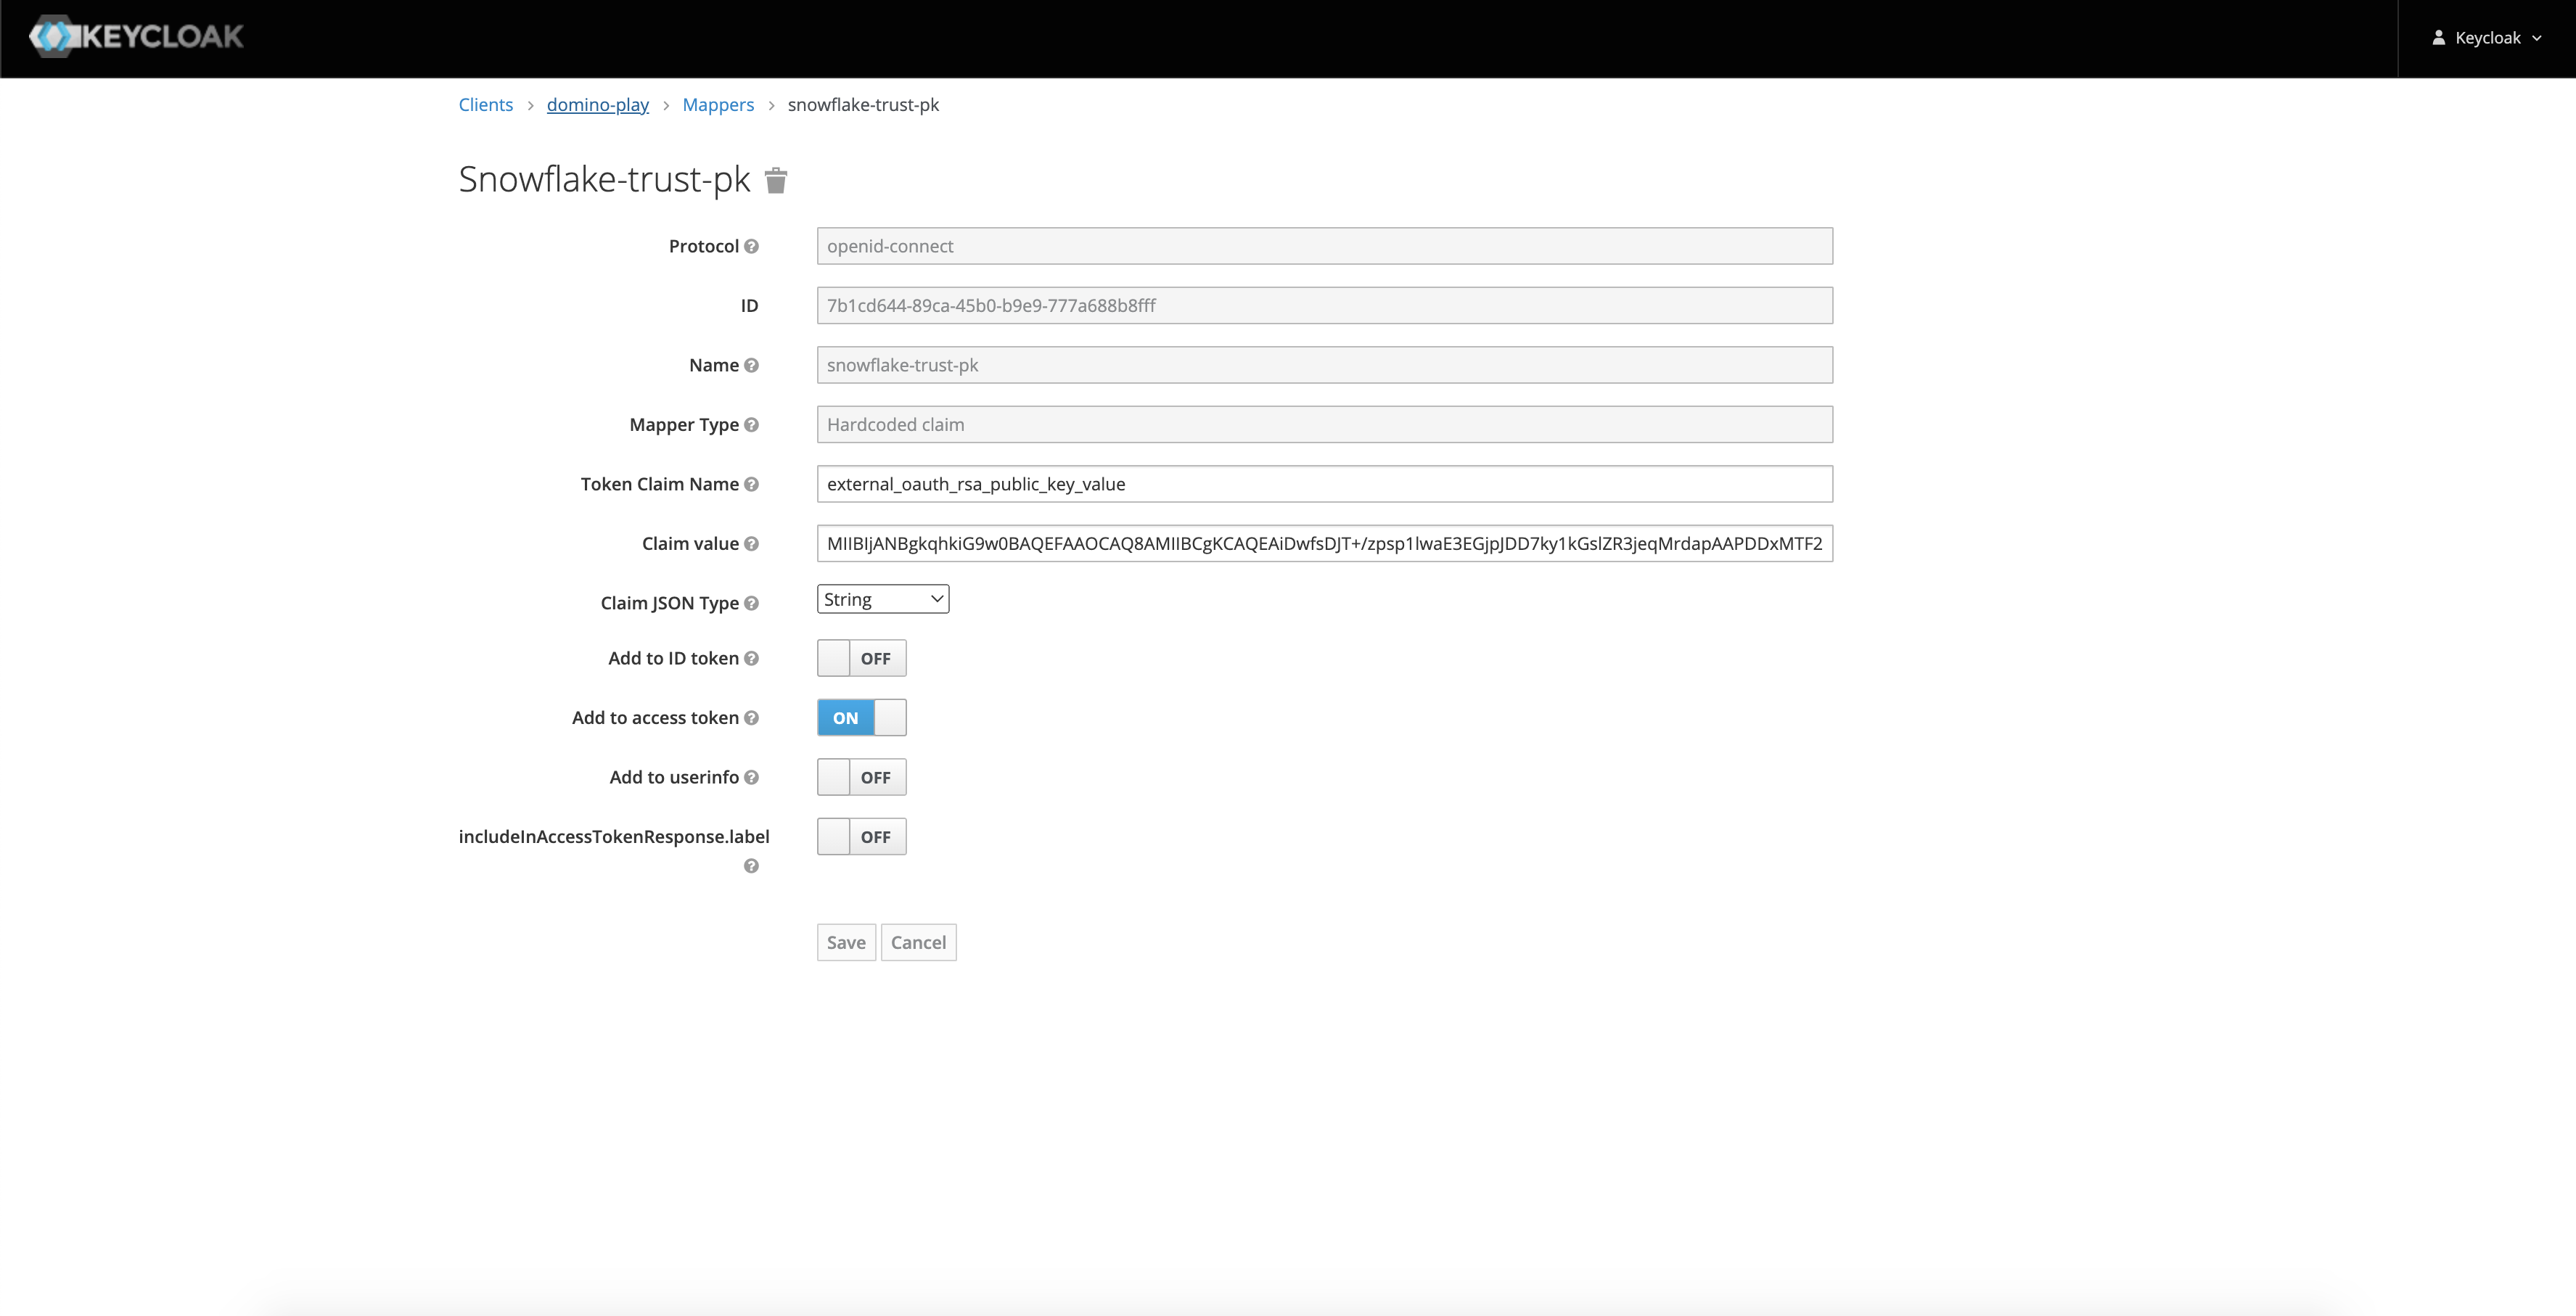
Task: Click Add to userinfo help icon
Action: pos(751,777)
